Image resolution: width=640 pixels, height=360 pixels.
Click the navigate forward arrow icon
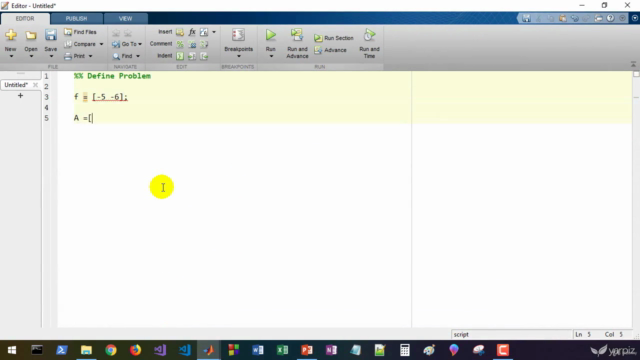click(128, 33)
